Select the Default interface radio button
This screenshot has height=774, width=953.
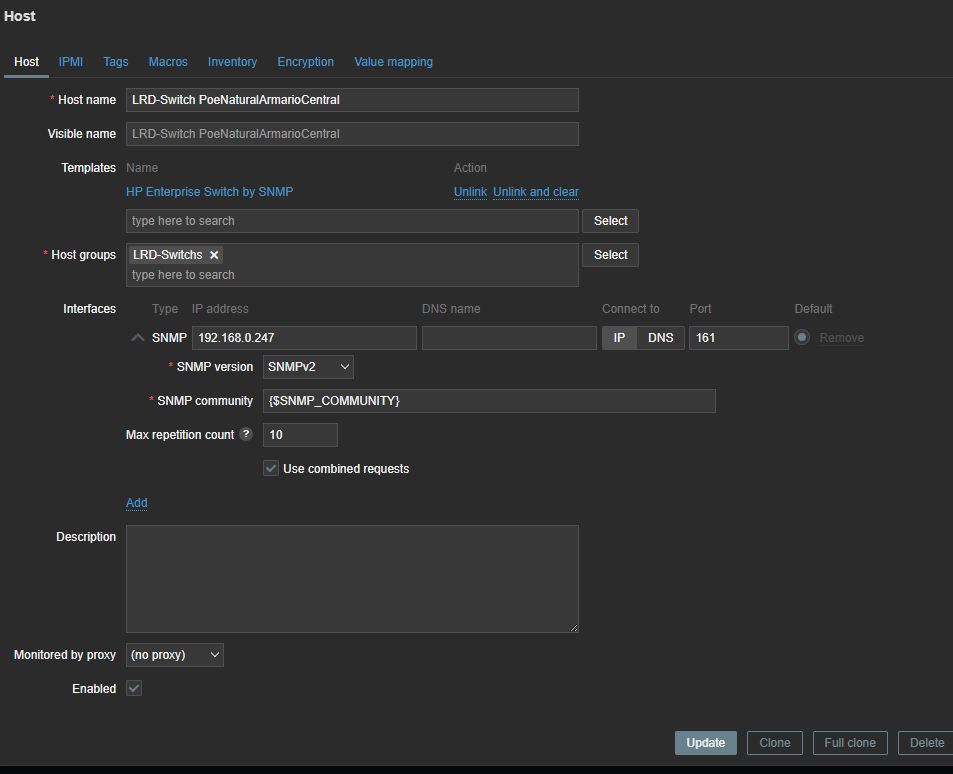802,338
